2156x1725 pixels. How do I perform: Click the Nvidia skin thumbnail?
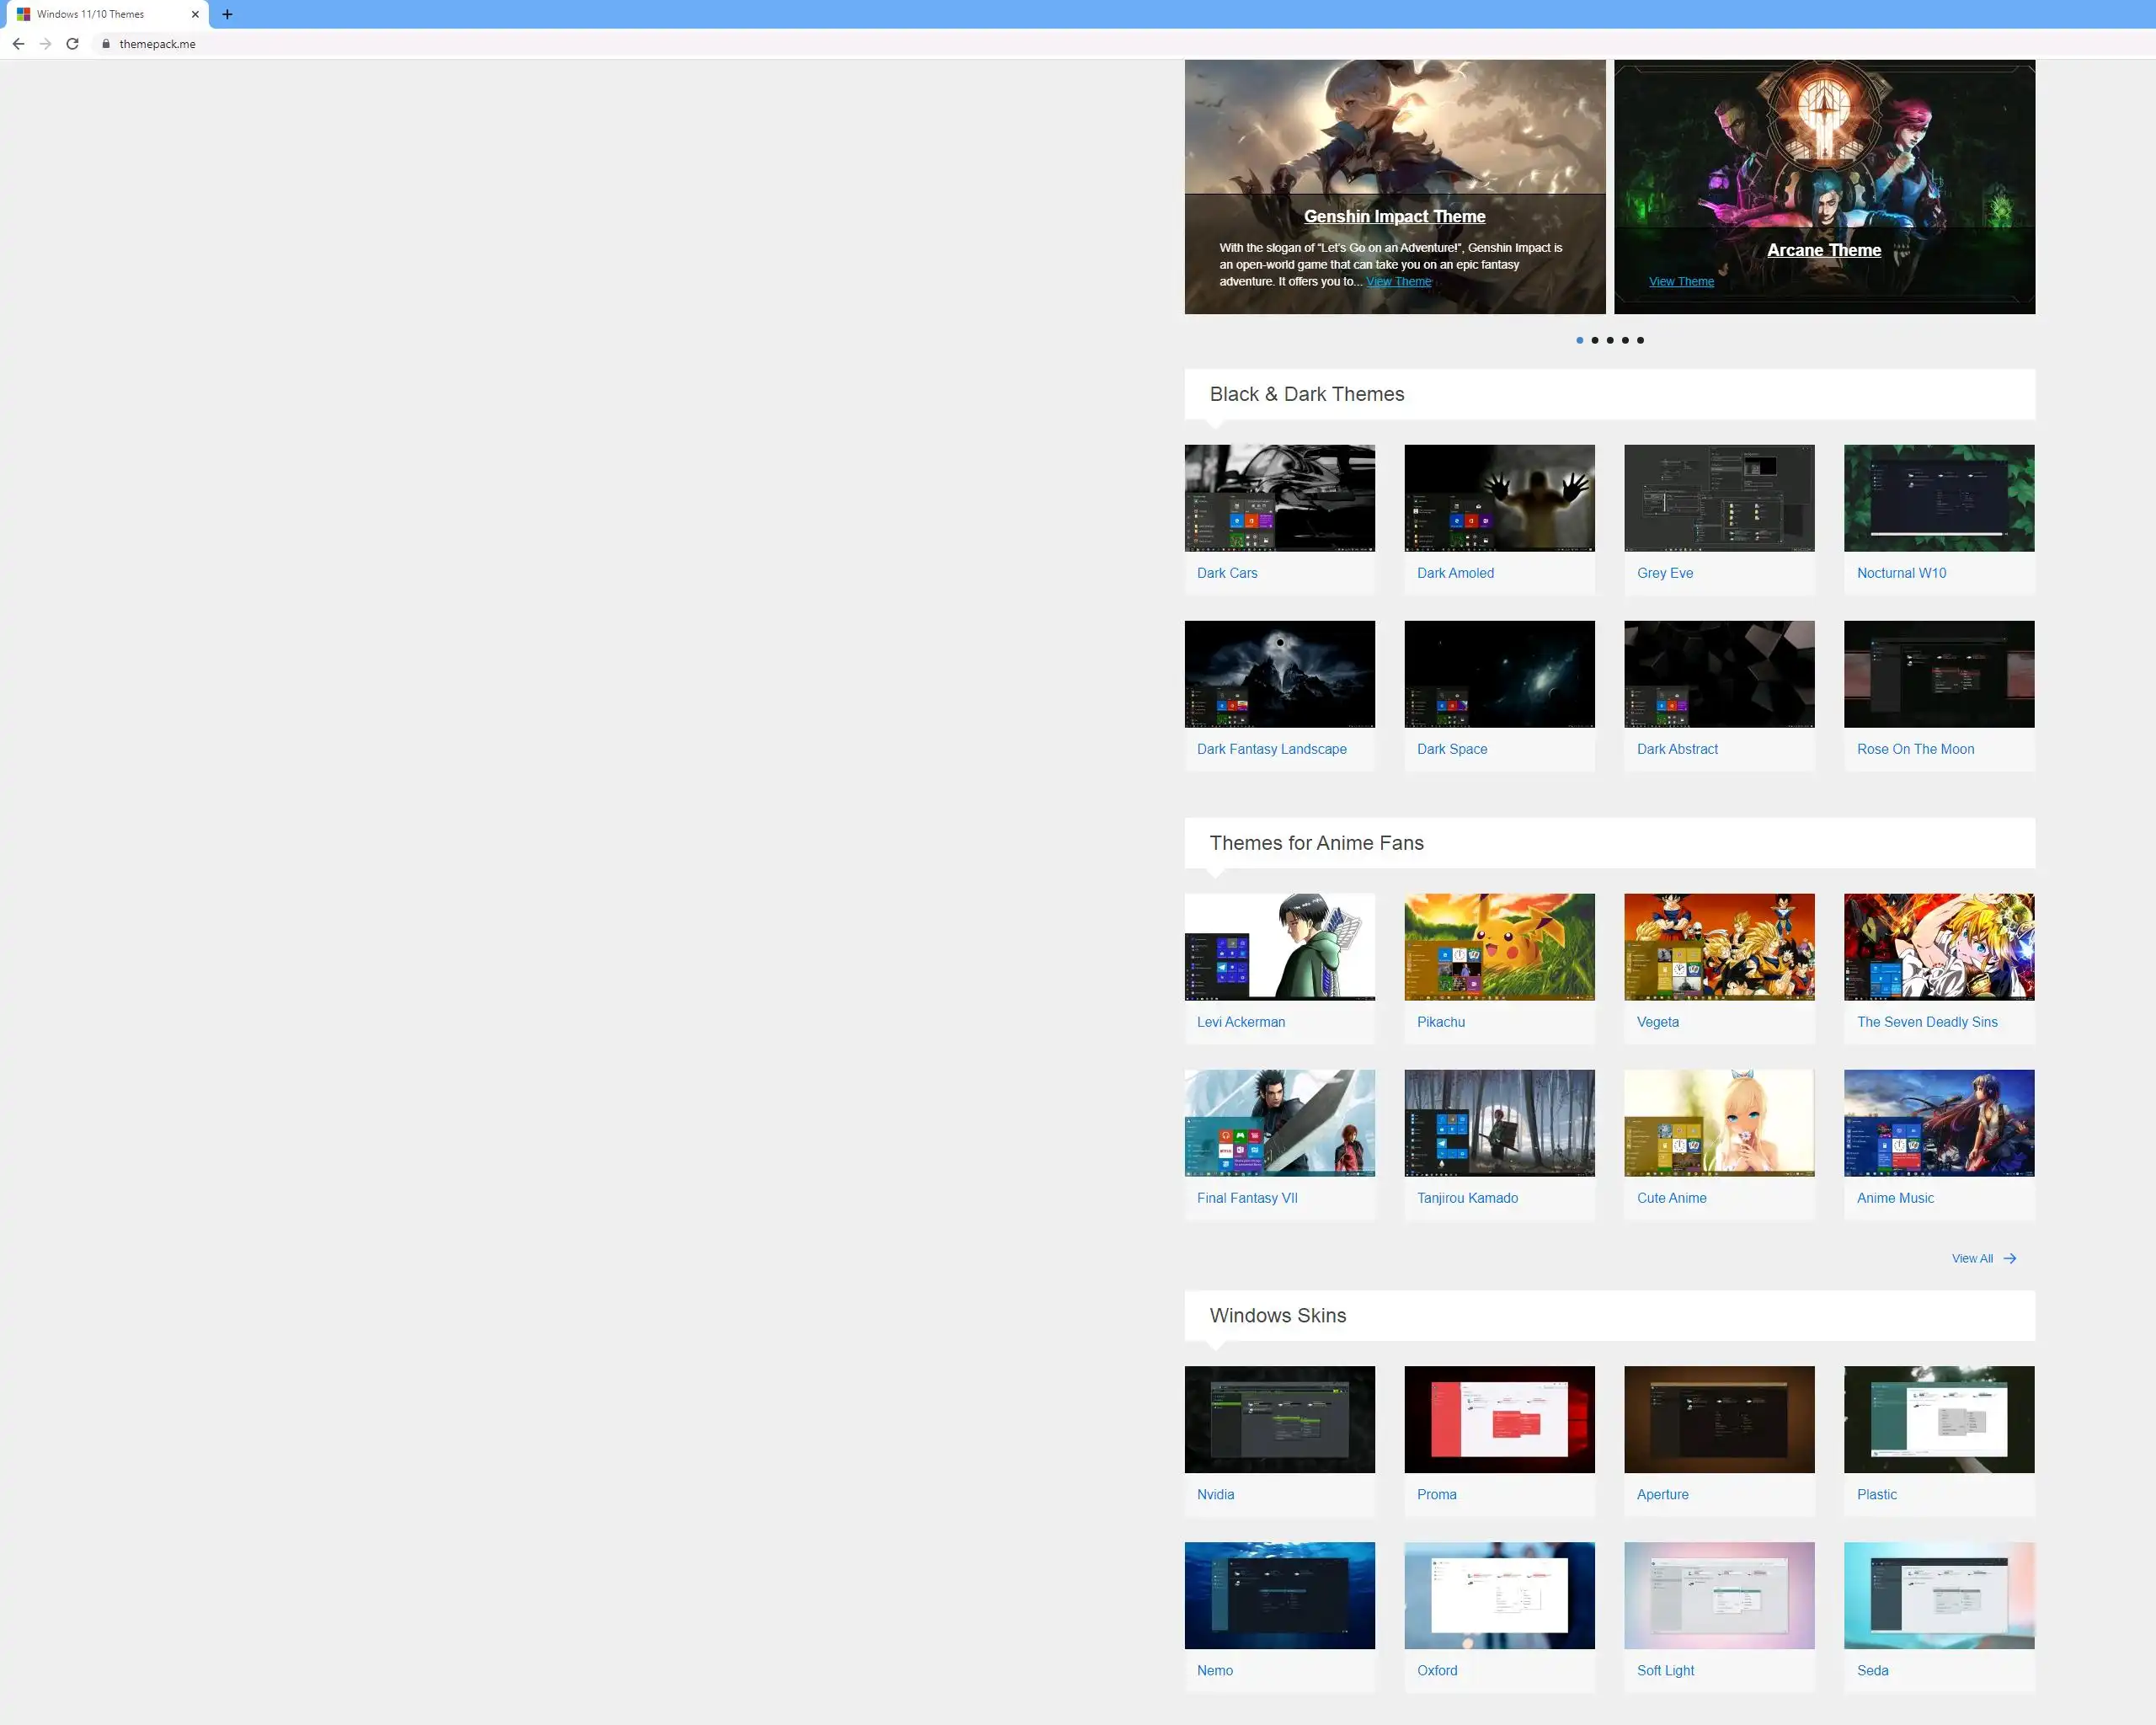1279,1418
